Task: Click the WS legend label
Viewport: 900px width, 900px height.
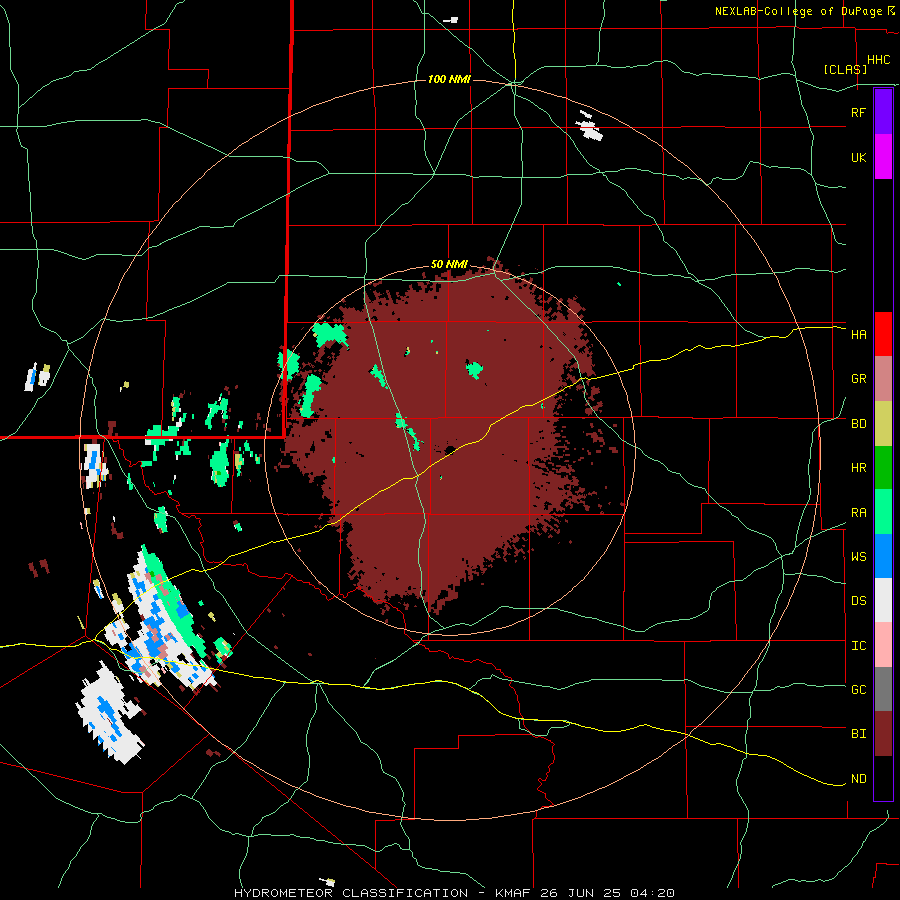Action: pos(858,557)
